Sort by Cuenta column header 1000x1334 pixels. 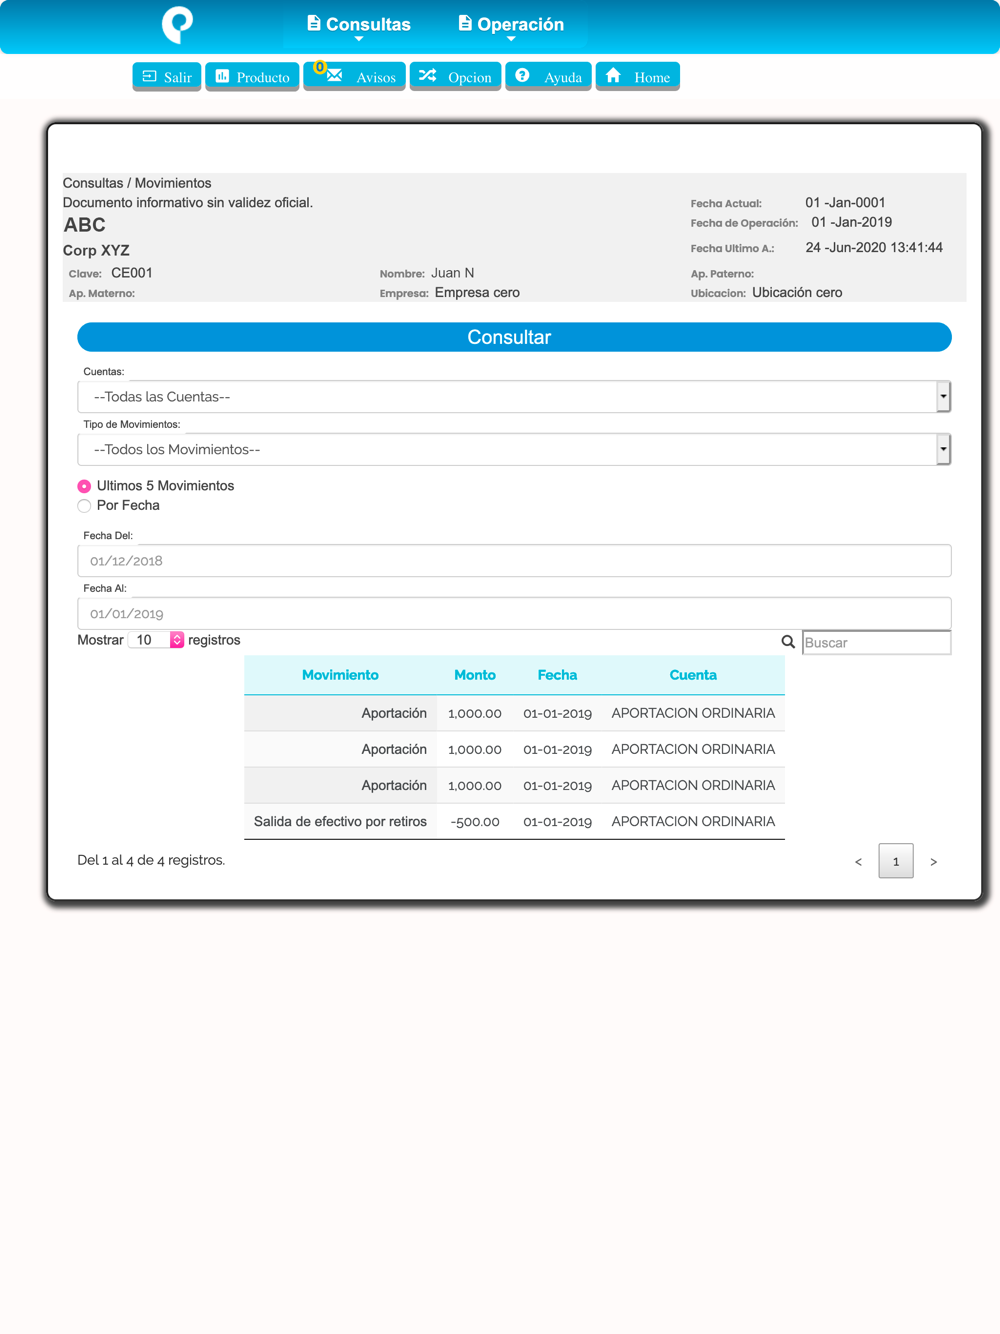(693, 675)
